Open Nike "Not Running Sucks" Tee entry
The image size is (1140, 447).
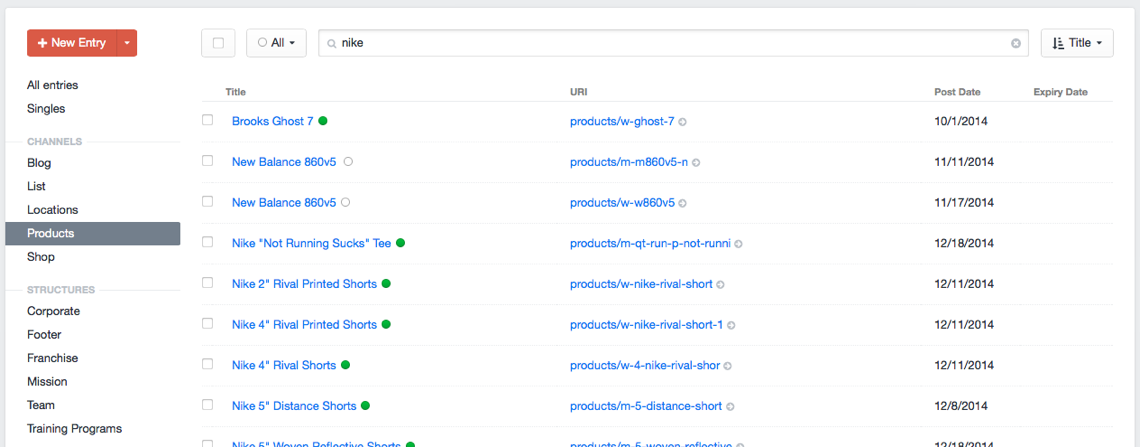click(x=312, y=243)
